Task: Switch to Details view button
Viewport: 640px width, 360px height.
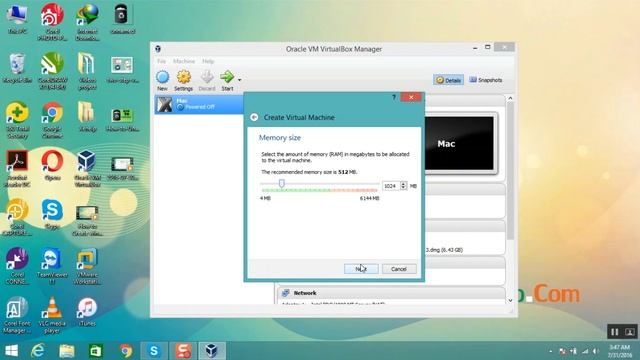Action: click(x=449, y=80)
